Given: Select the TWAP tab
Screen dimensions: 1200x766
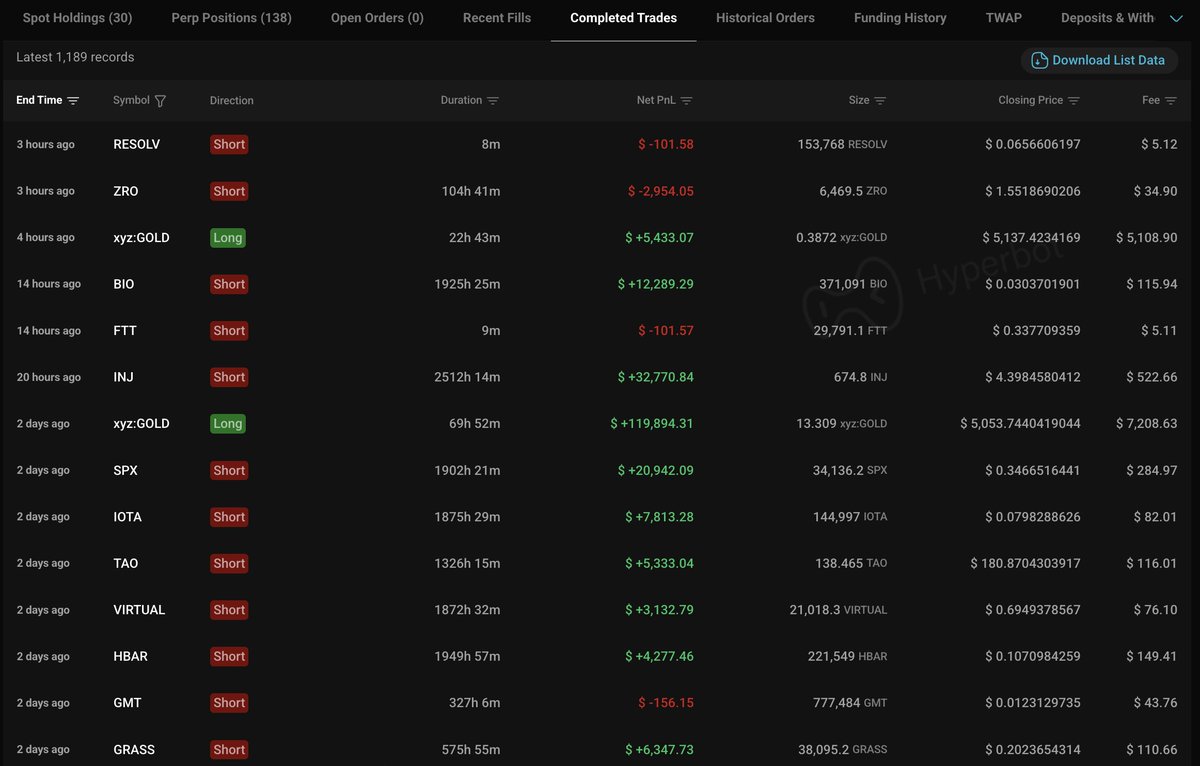Looking at the screenshot, I should [x=1003, y=18].
